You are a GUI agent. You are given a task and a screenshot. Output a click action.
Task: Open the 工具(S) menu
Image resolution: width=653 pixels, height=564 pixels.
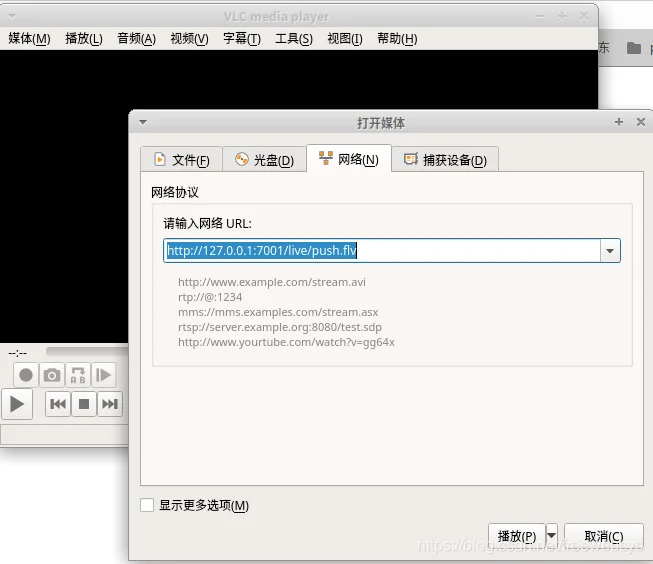[294, 39]
